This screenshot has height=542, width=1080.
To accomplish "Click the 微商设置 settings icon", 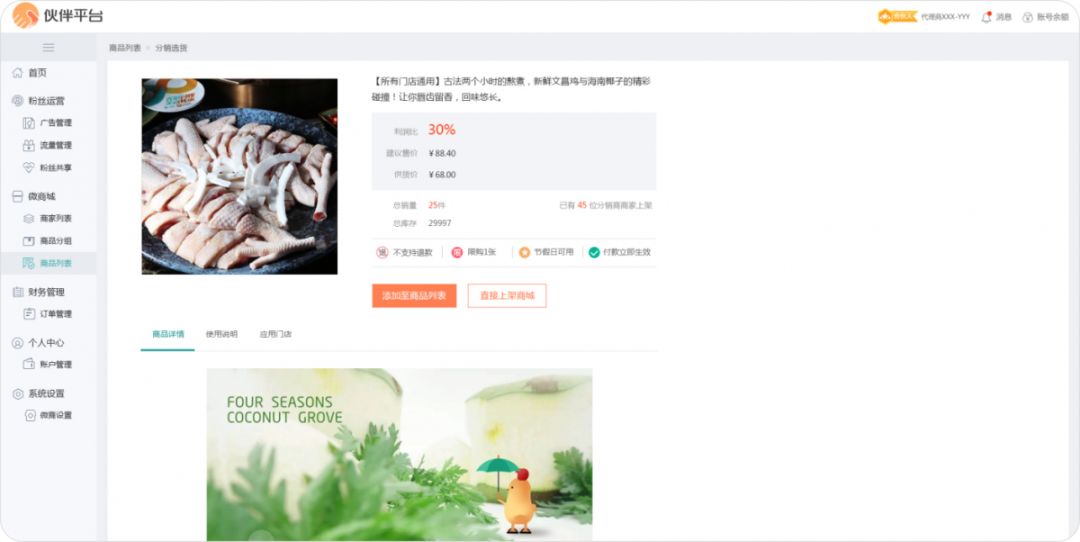I will [x=30, y=415].
